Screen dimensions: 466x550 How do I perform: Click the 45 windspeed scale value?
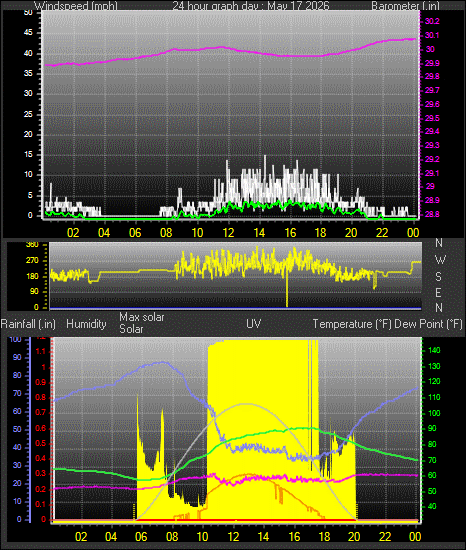point(28,33)
